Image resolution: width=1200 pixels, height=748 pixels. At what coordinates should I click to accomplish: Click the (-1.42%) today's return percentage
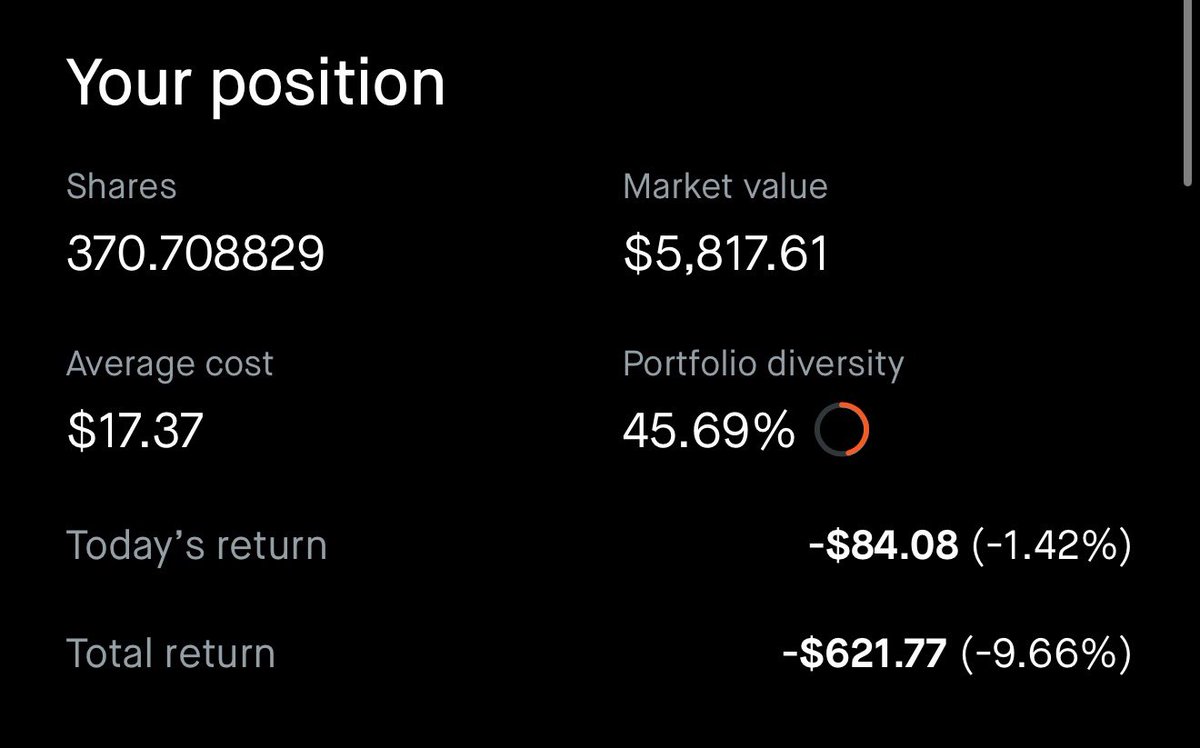point(1051,546)
